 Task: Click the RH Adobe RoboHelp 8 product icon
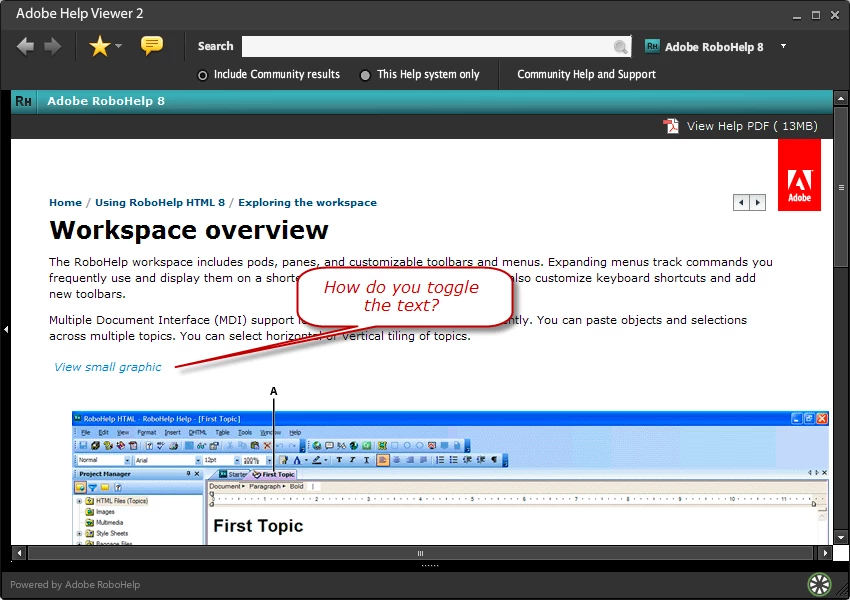pos(652,47)
